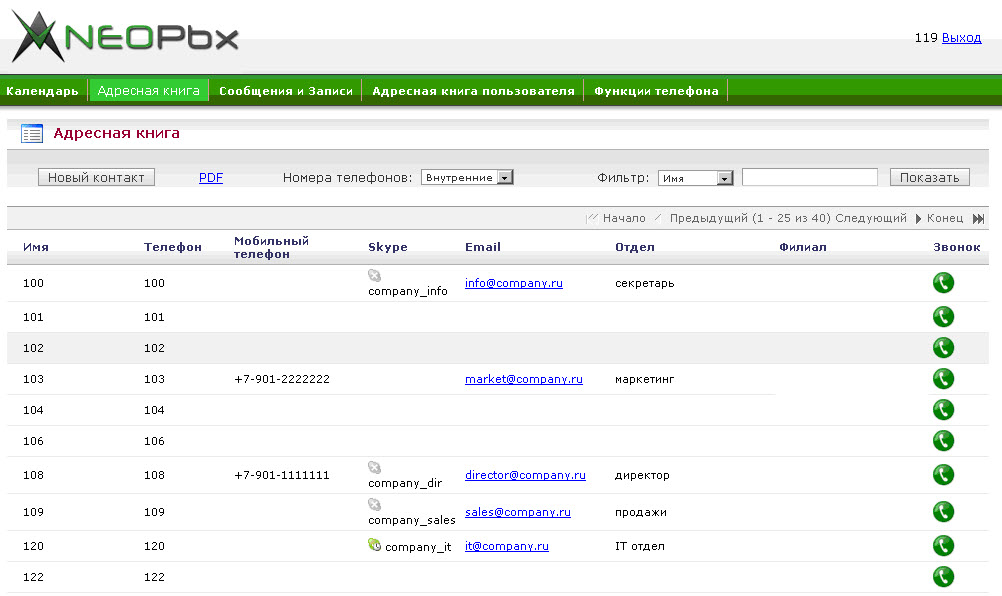The width and height of the screenshot is (1002, 596).
Task: Click the Выход logout link
Action: [961, 38]
